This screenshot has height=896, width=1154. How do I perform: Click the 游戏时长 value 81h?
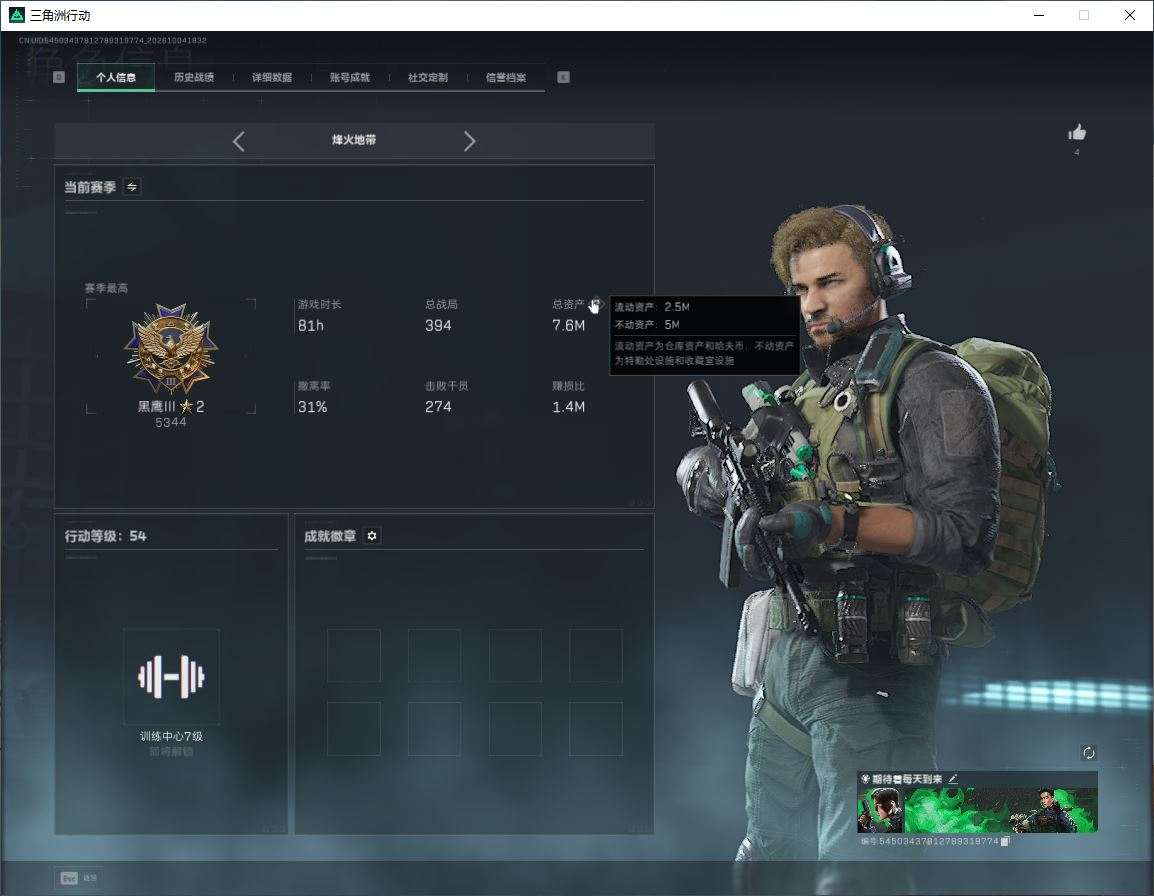point(311,325)
